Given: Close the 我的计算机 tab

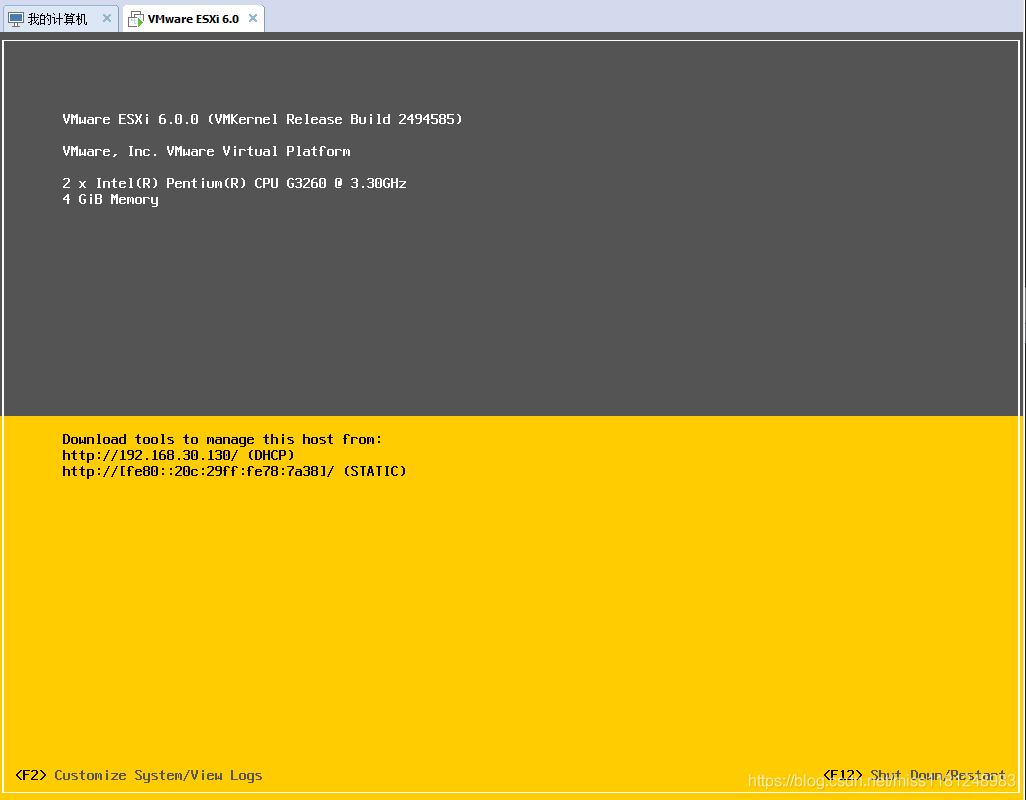Looking at the screenshot, I should [x=107, y=19].
